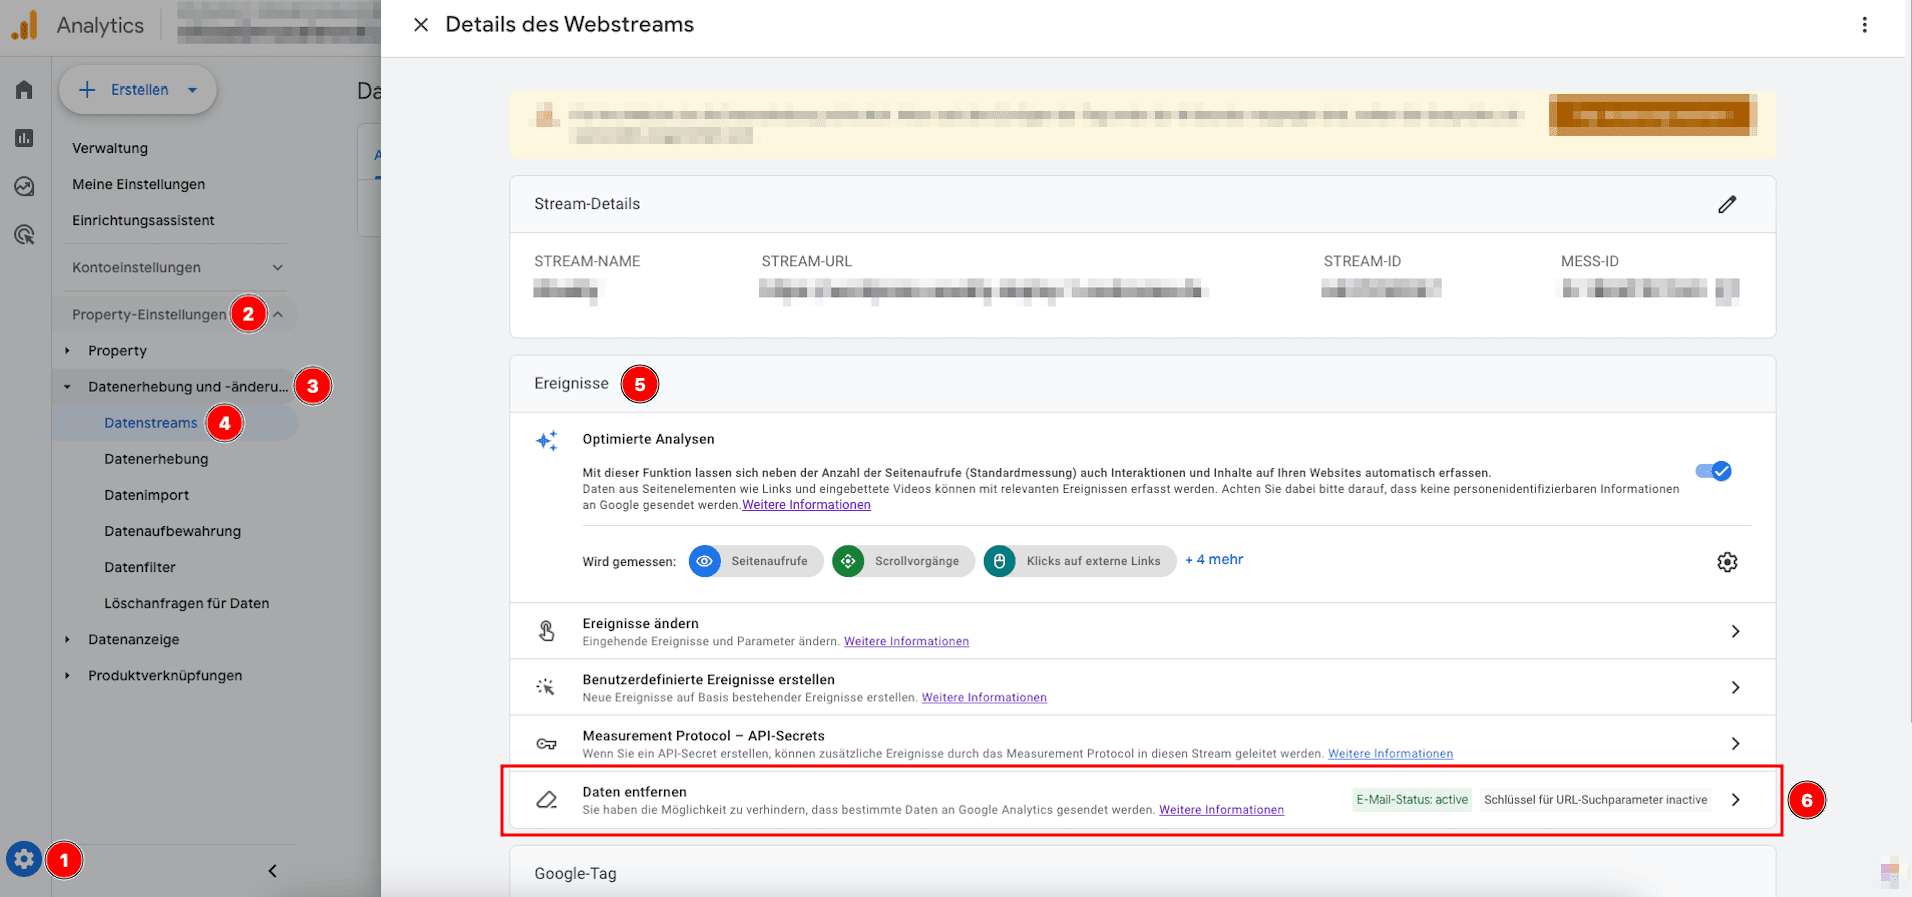
Task: Toggle the Optimierte Analysen switch off
Action: [1713, 471]
